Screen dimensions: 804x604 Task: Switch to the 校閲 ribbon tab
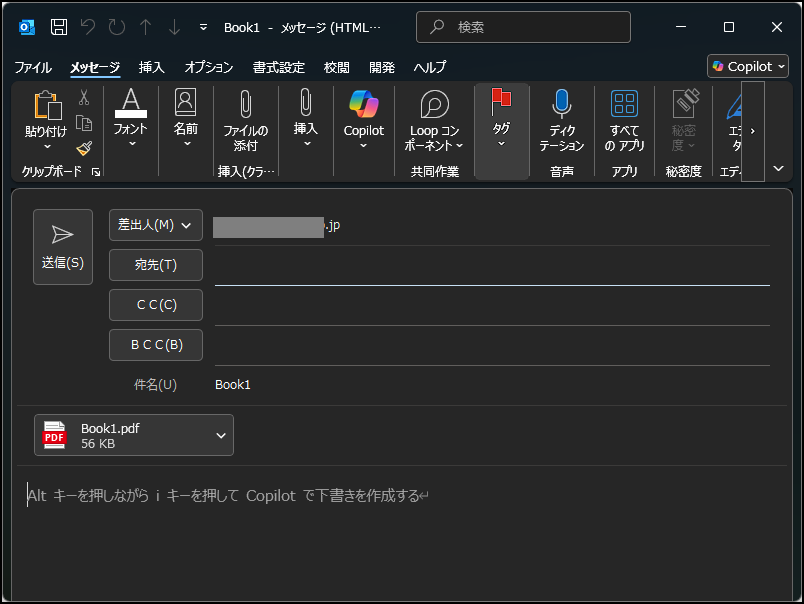336,67
